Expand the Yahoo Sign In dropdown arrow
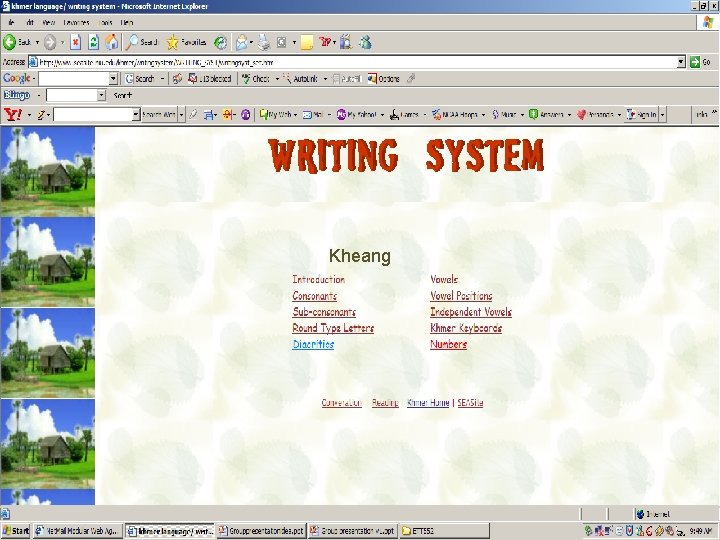The height and width of the screenshot is (540, 720). point(662,114)
